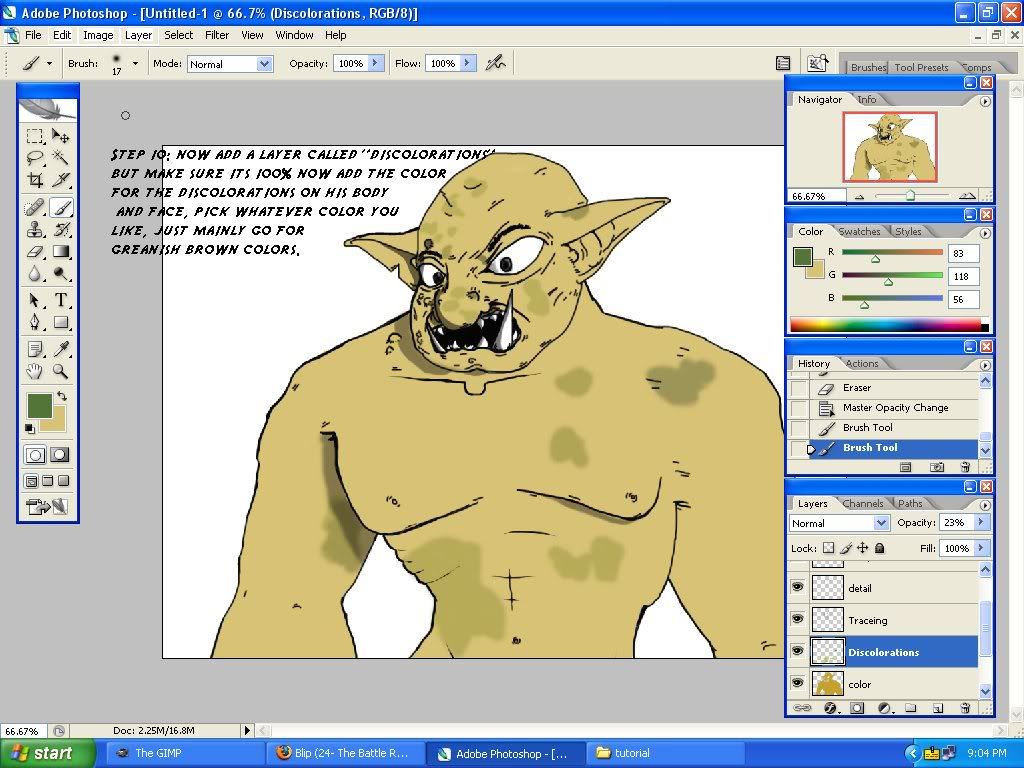Viewport: 1024px width, 768px height.
Task: Switch to the Channels tab
Action: click(862, 504)
